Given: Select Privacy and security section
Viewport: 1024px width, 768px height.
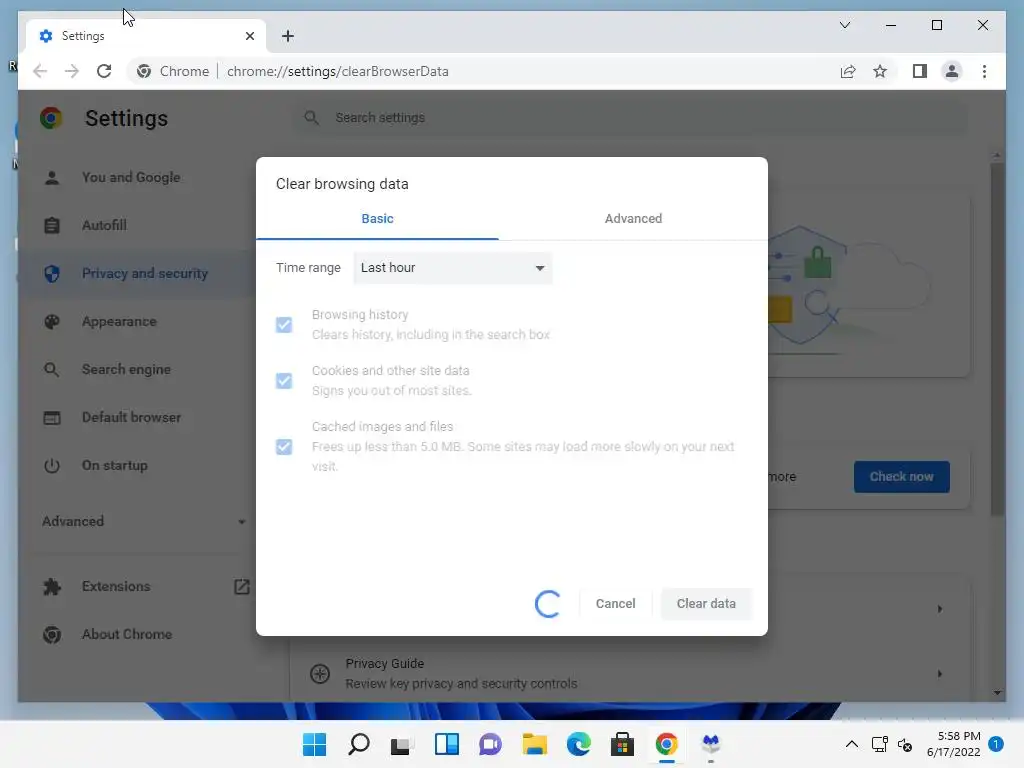Looking at the screenshot, I should pos(145,274).
